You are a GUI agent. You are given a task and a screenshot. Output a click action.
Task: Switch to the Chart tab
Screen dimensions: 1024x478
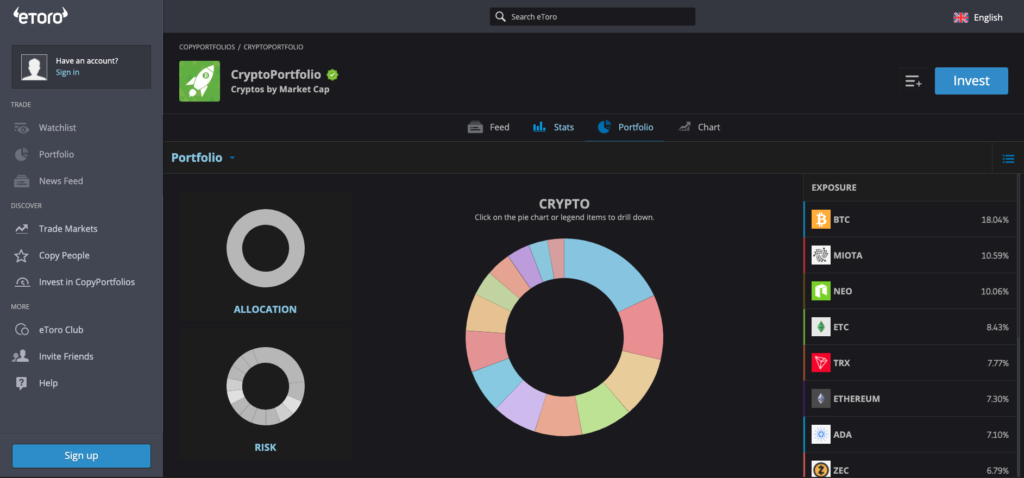point(699,127)
